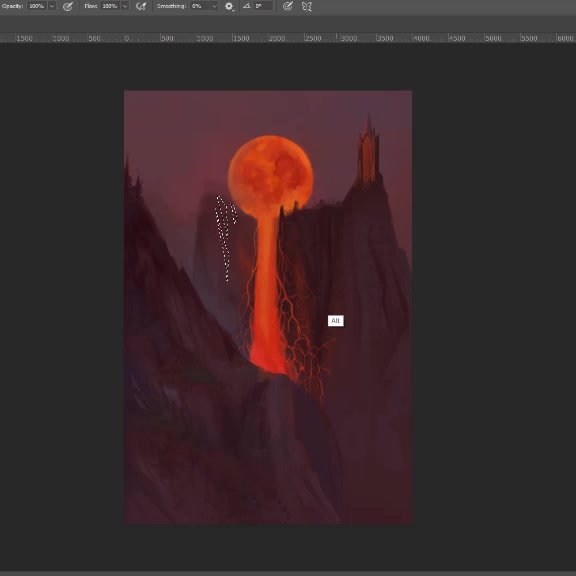The image size is (576, 576).
Task: Expand the Smoothing percentage dropdown arrow
Action: [x=214, y=6]
